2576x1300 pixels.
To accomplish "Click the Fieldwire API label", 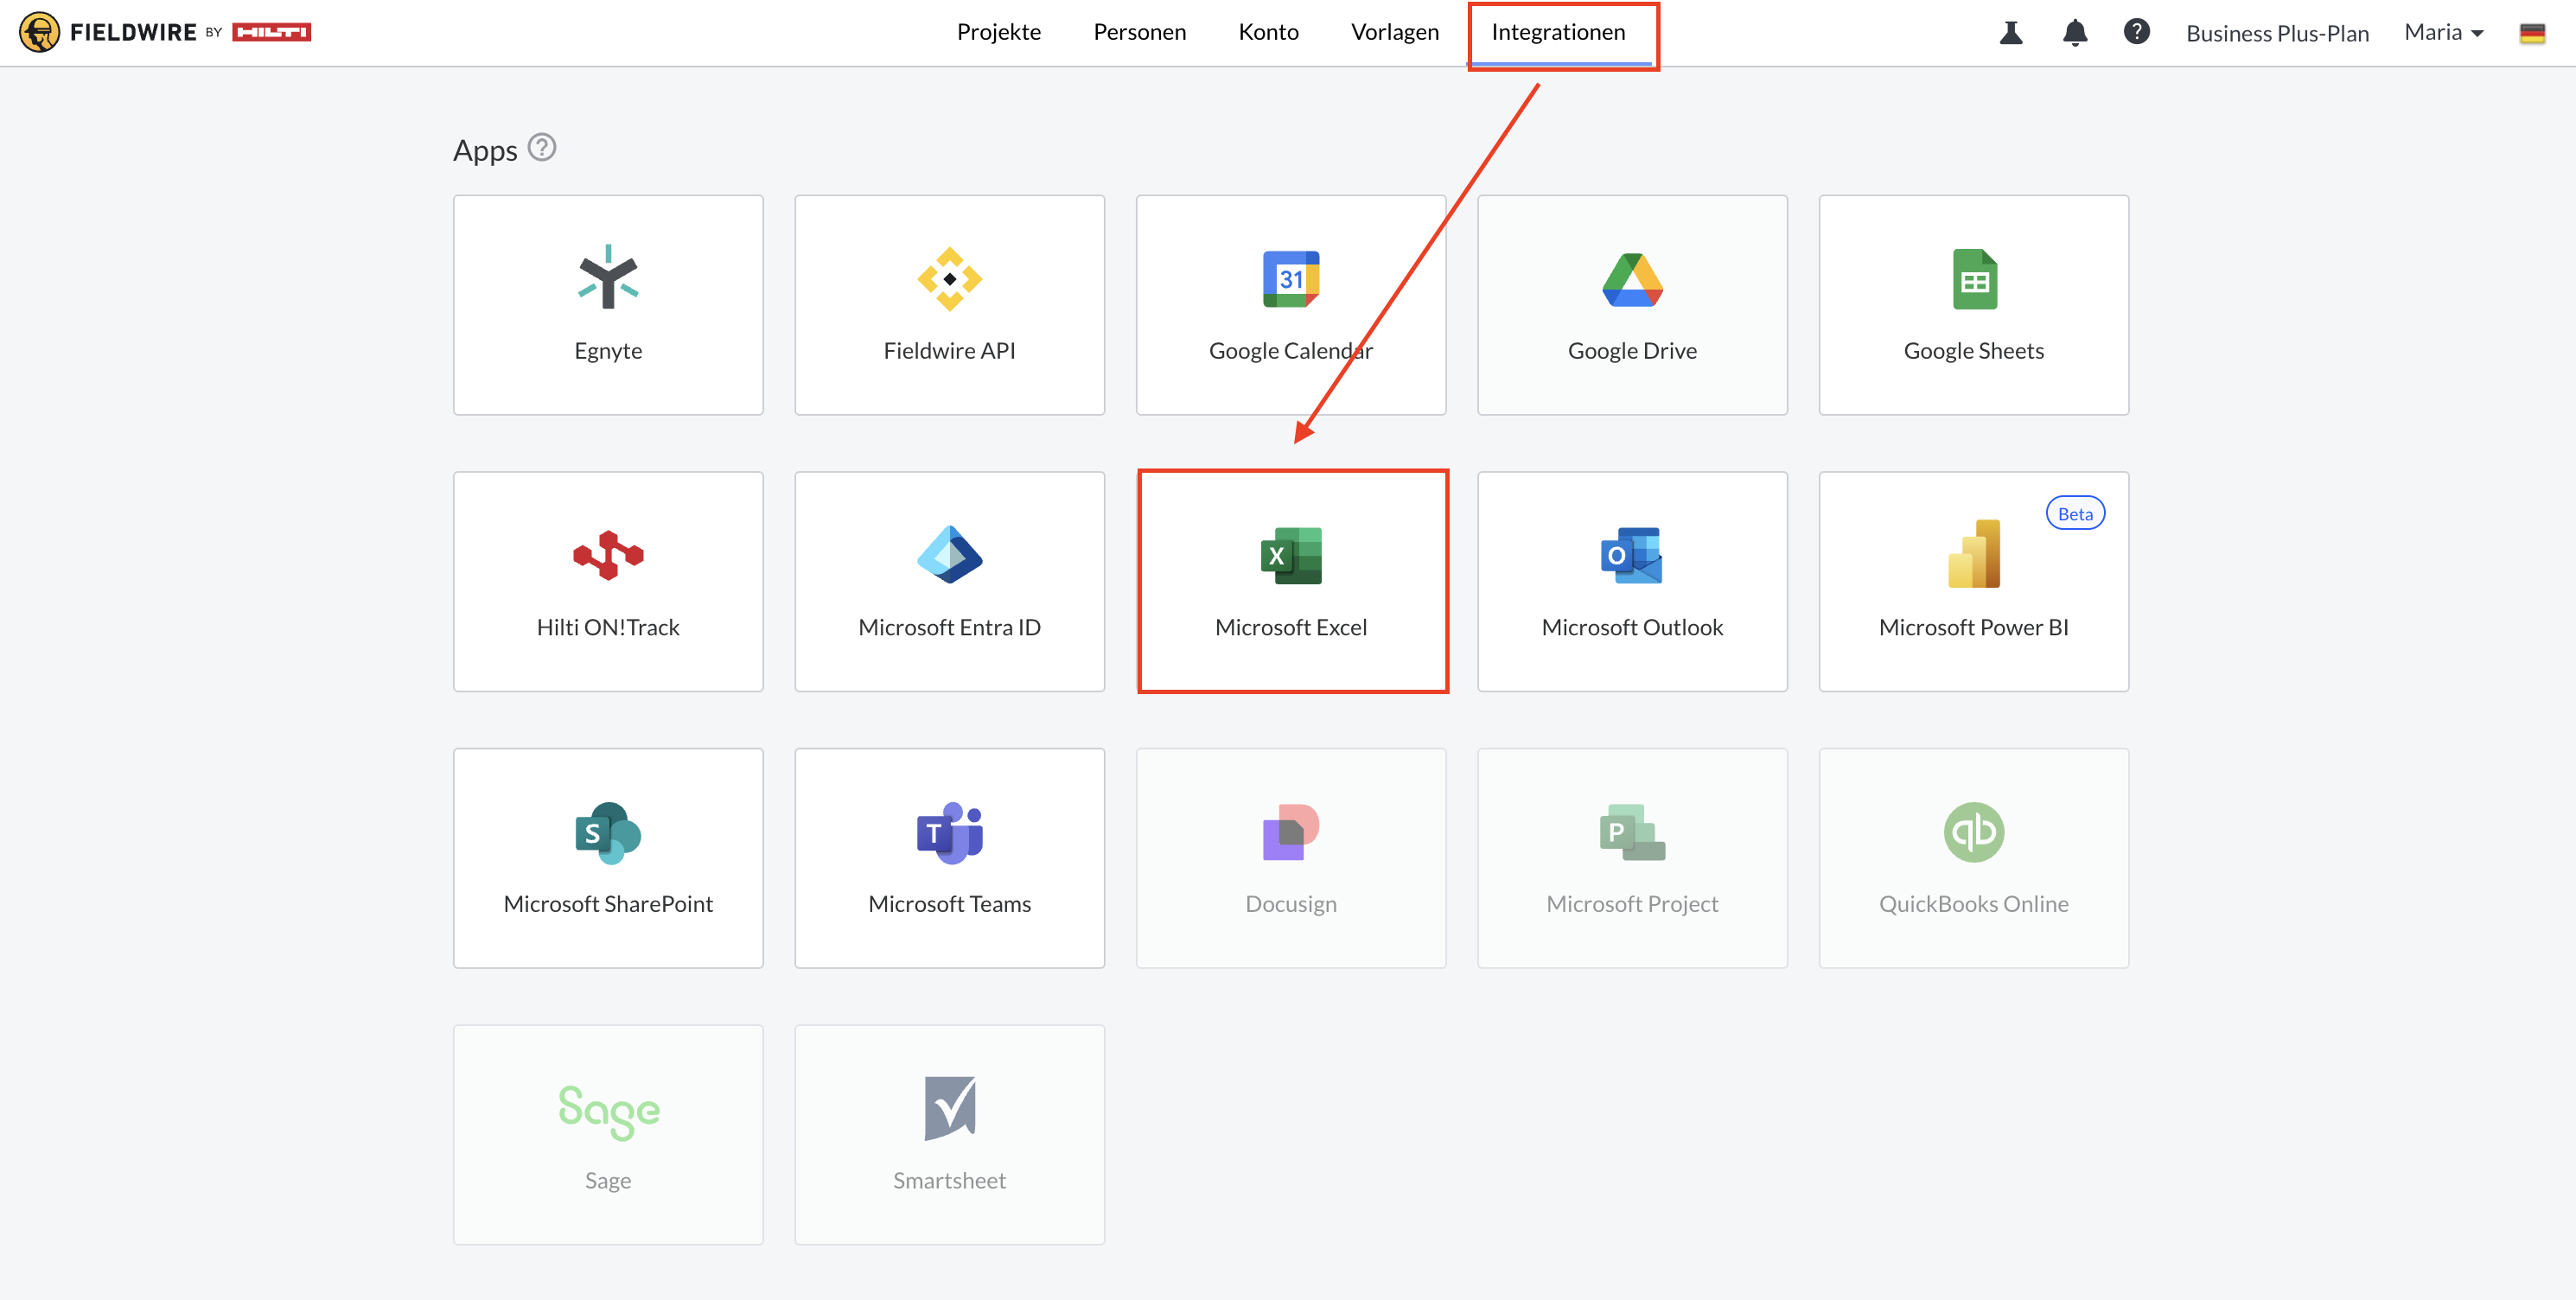I will (949, 351).
